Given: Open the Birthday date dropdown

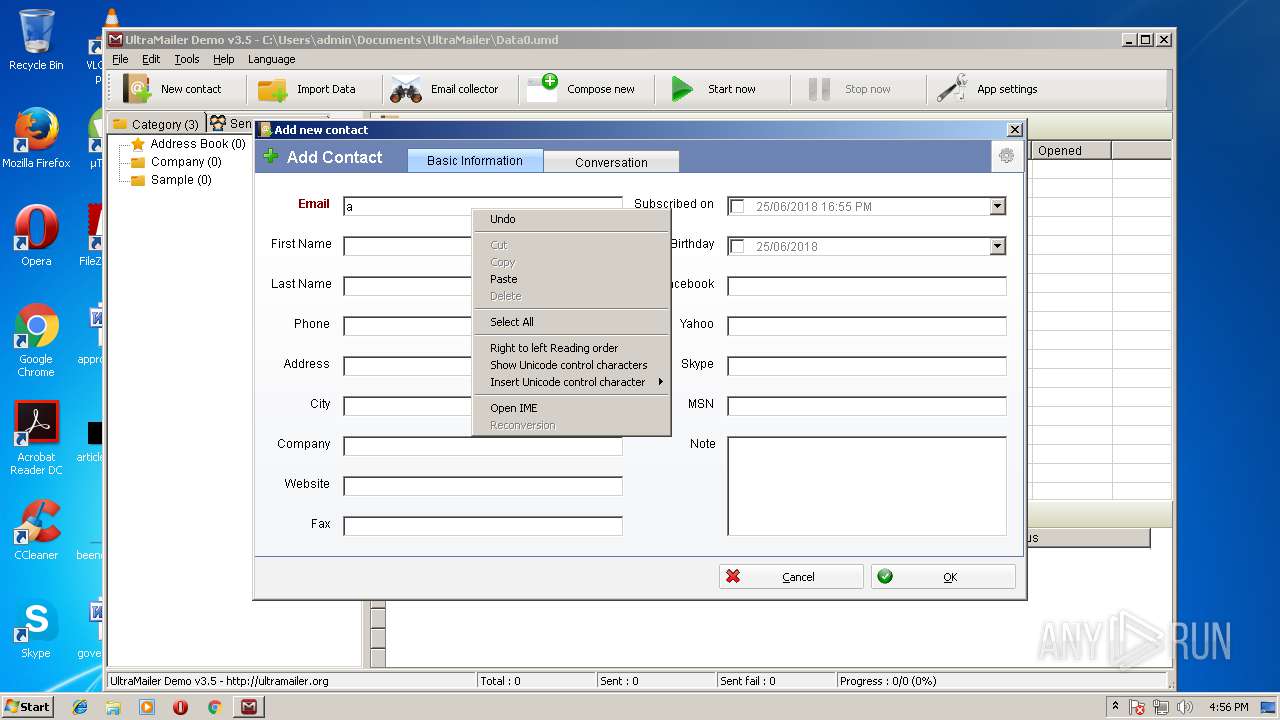Looking at the screenshot, I should pos(997,246).
